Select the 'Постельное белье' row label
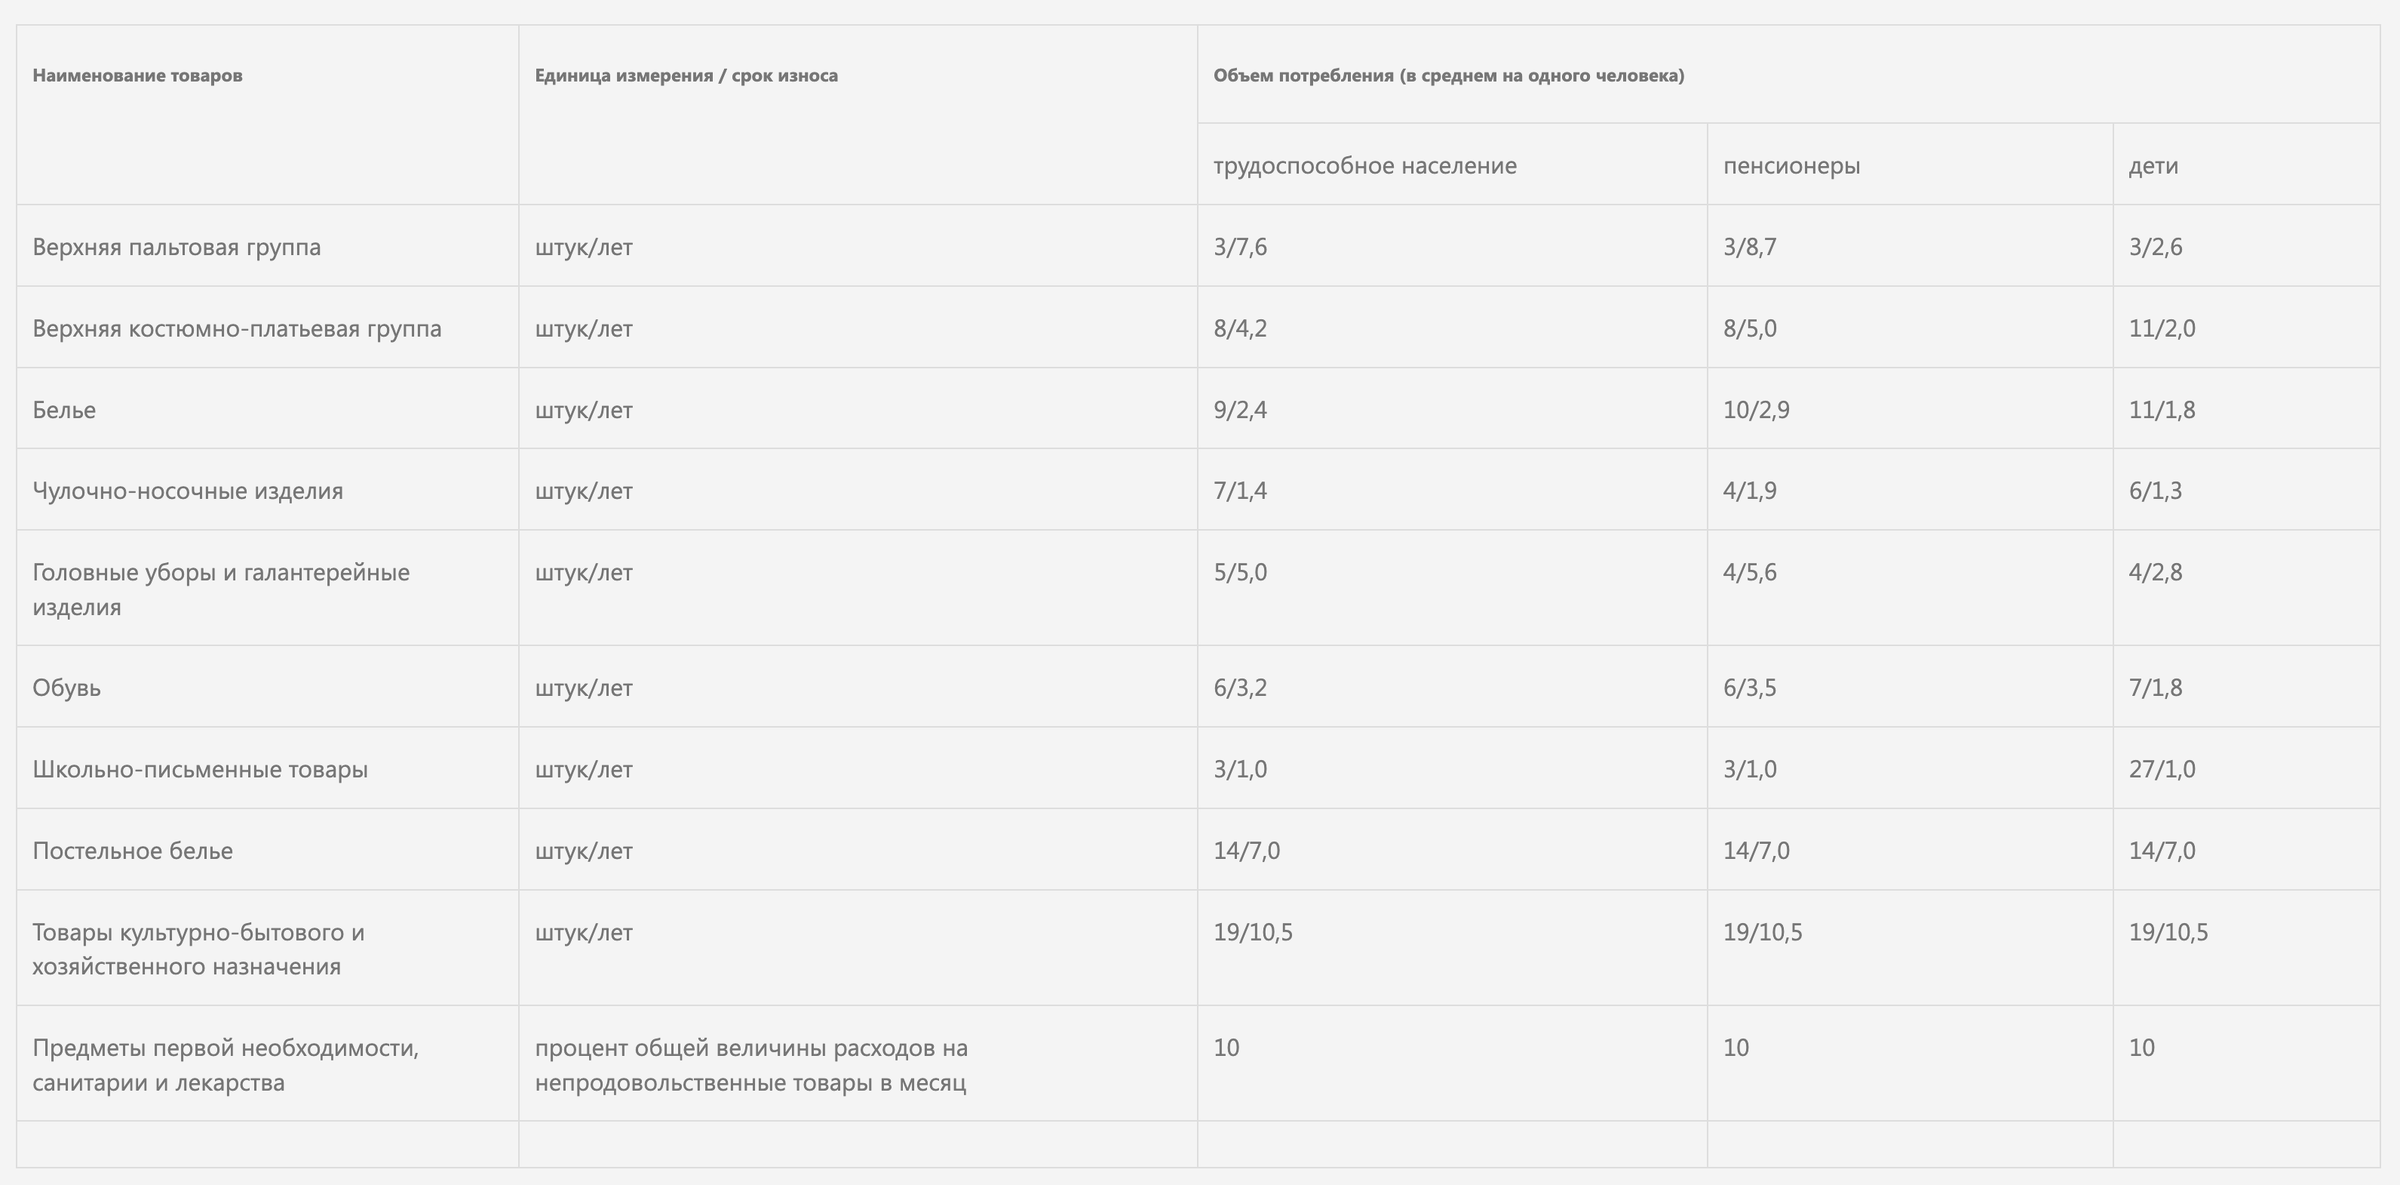2400x1185 pixels. tap(133, 851)
